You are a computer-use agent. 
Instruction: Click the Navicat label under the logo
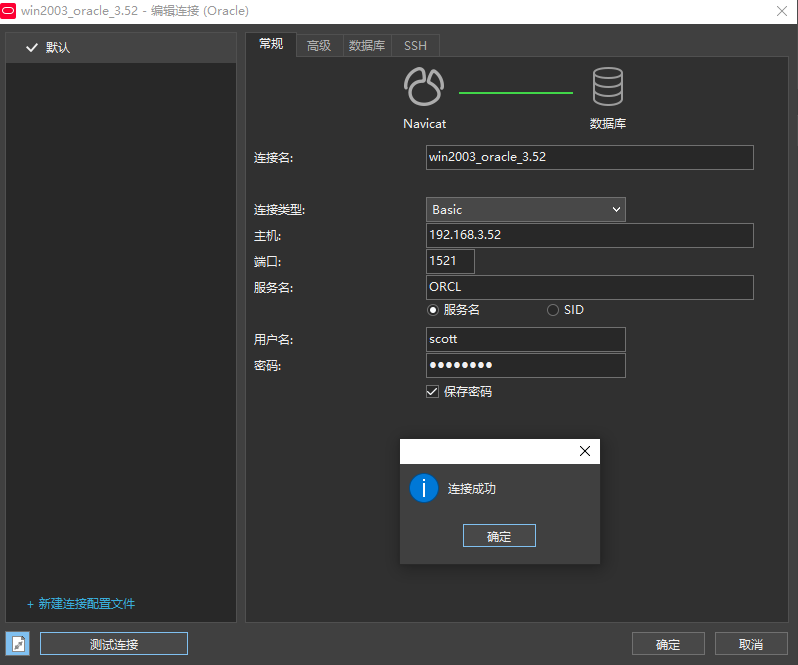click(424, 124)
